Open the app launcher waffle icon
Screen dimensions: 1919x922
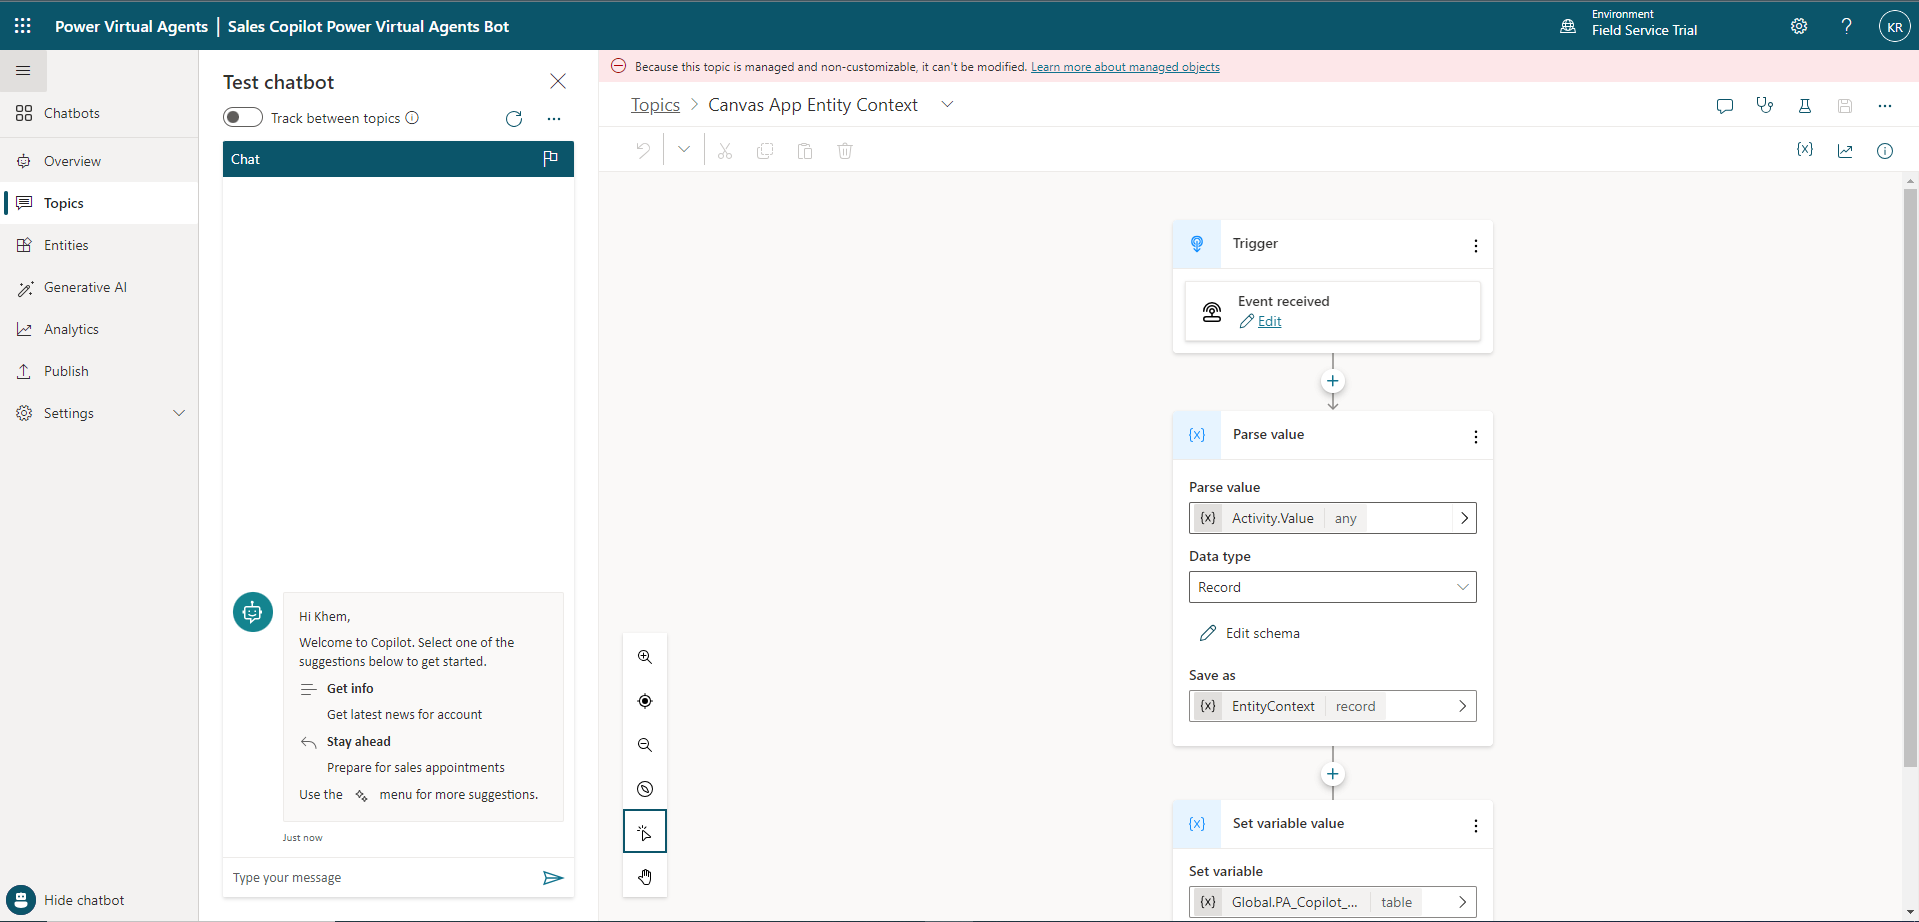tap(23, 26)
